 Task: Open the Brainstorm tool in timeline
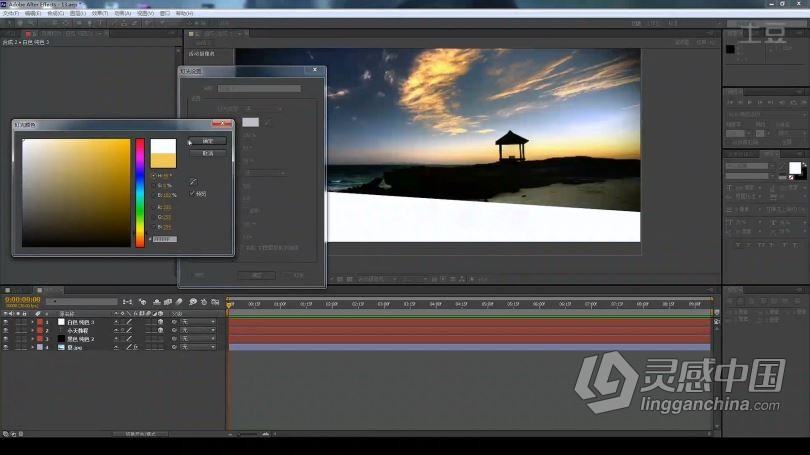pos(193,302)
